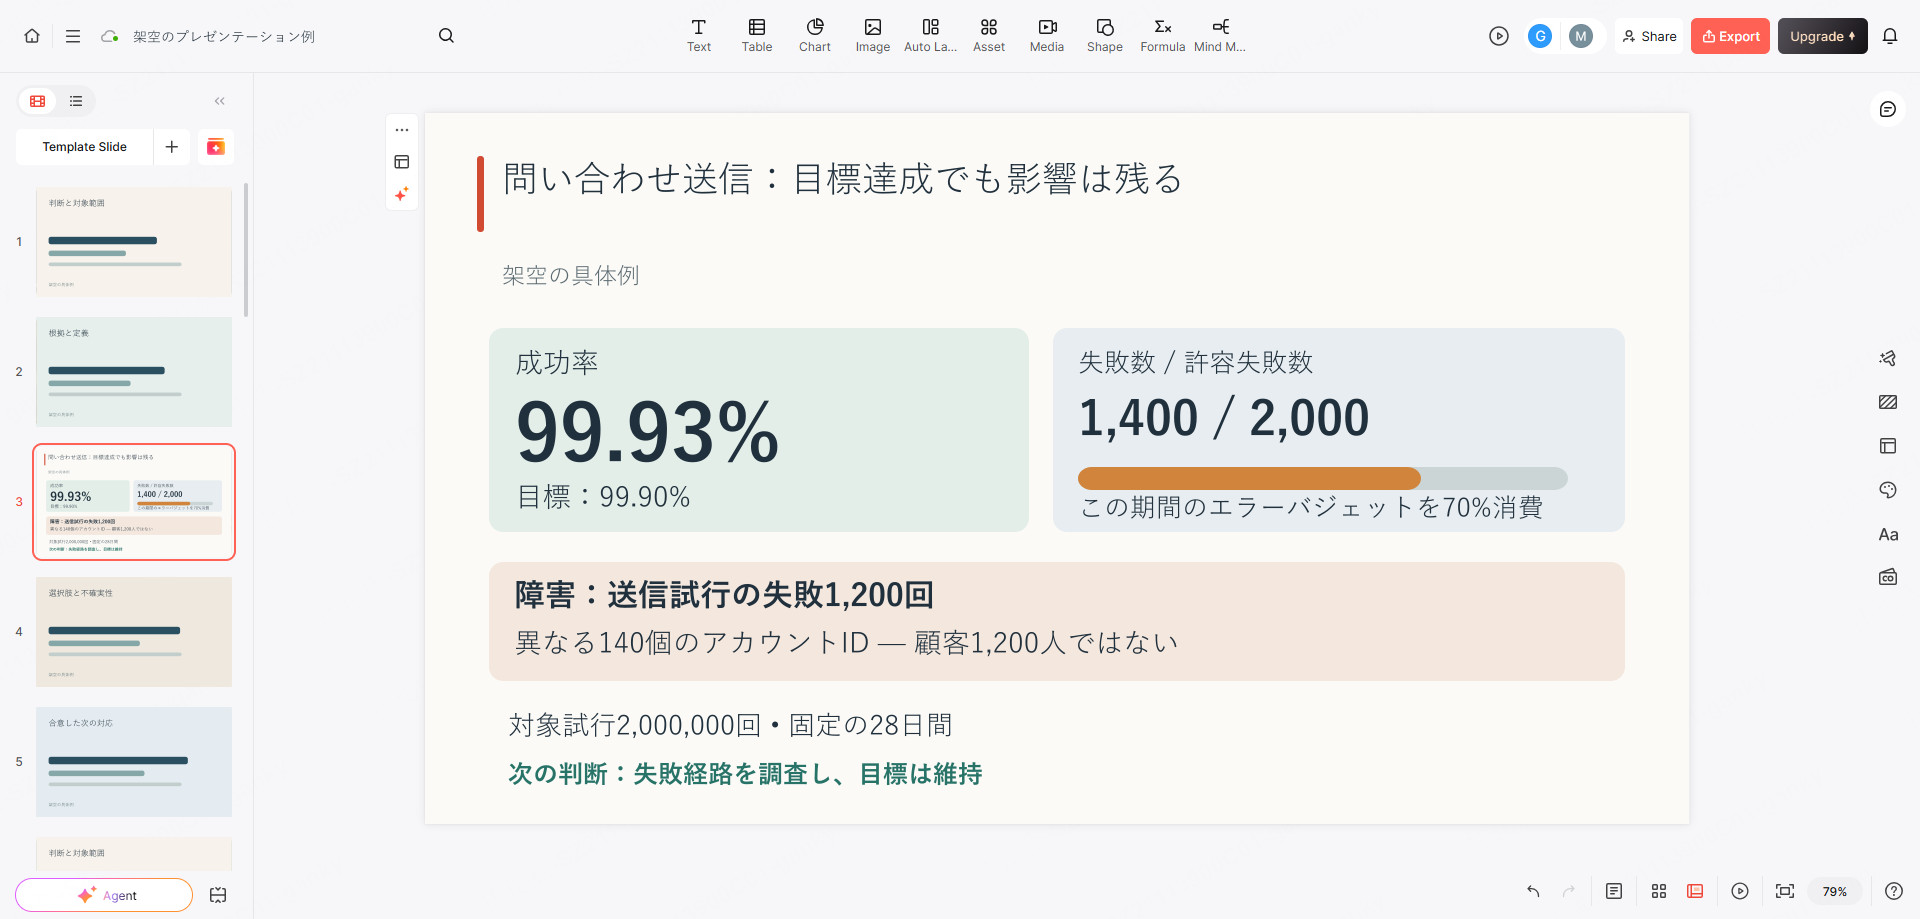Viewport: 1920px width, 919px height.
Task: Add a Chart to the slide
Action: pyautogui.click(x=815, y=36)
